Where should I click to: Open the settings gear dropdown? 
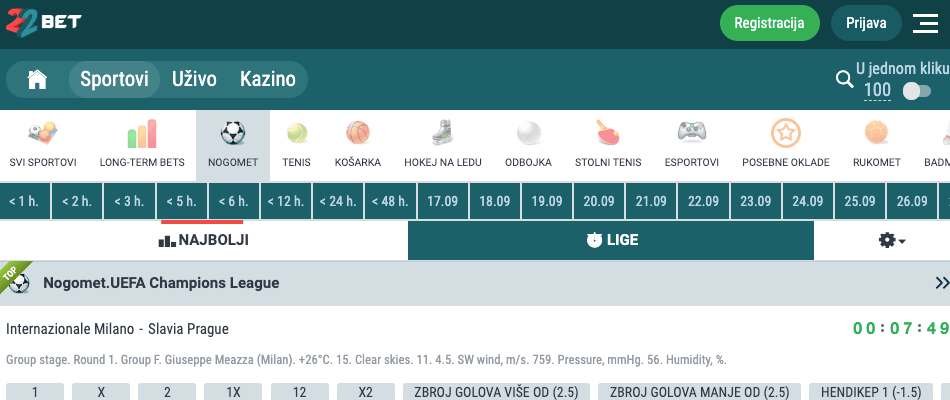[x=890, y=241]
